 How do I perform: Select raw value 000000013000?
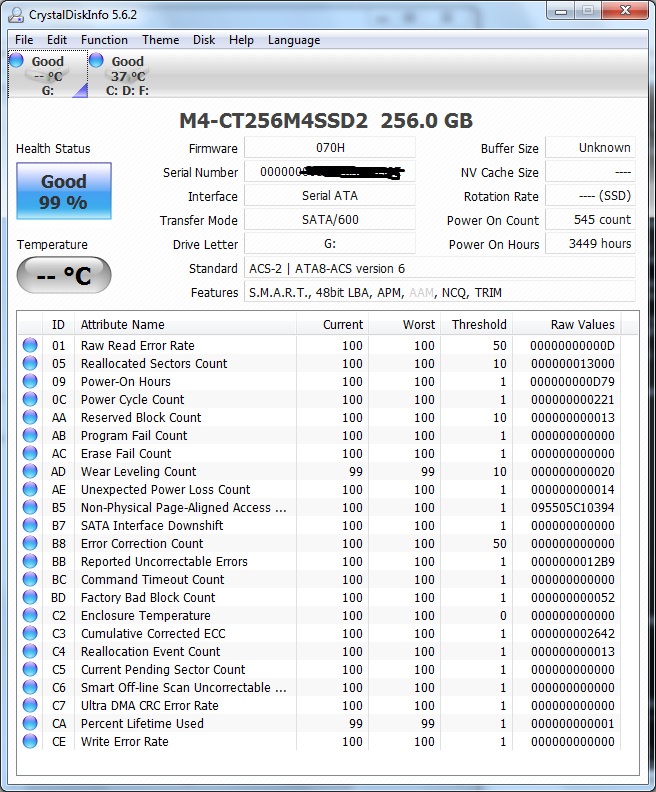click(572, 363)
